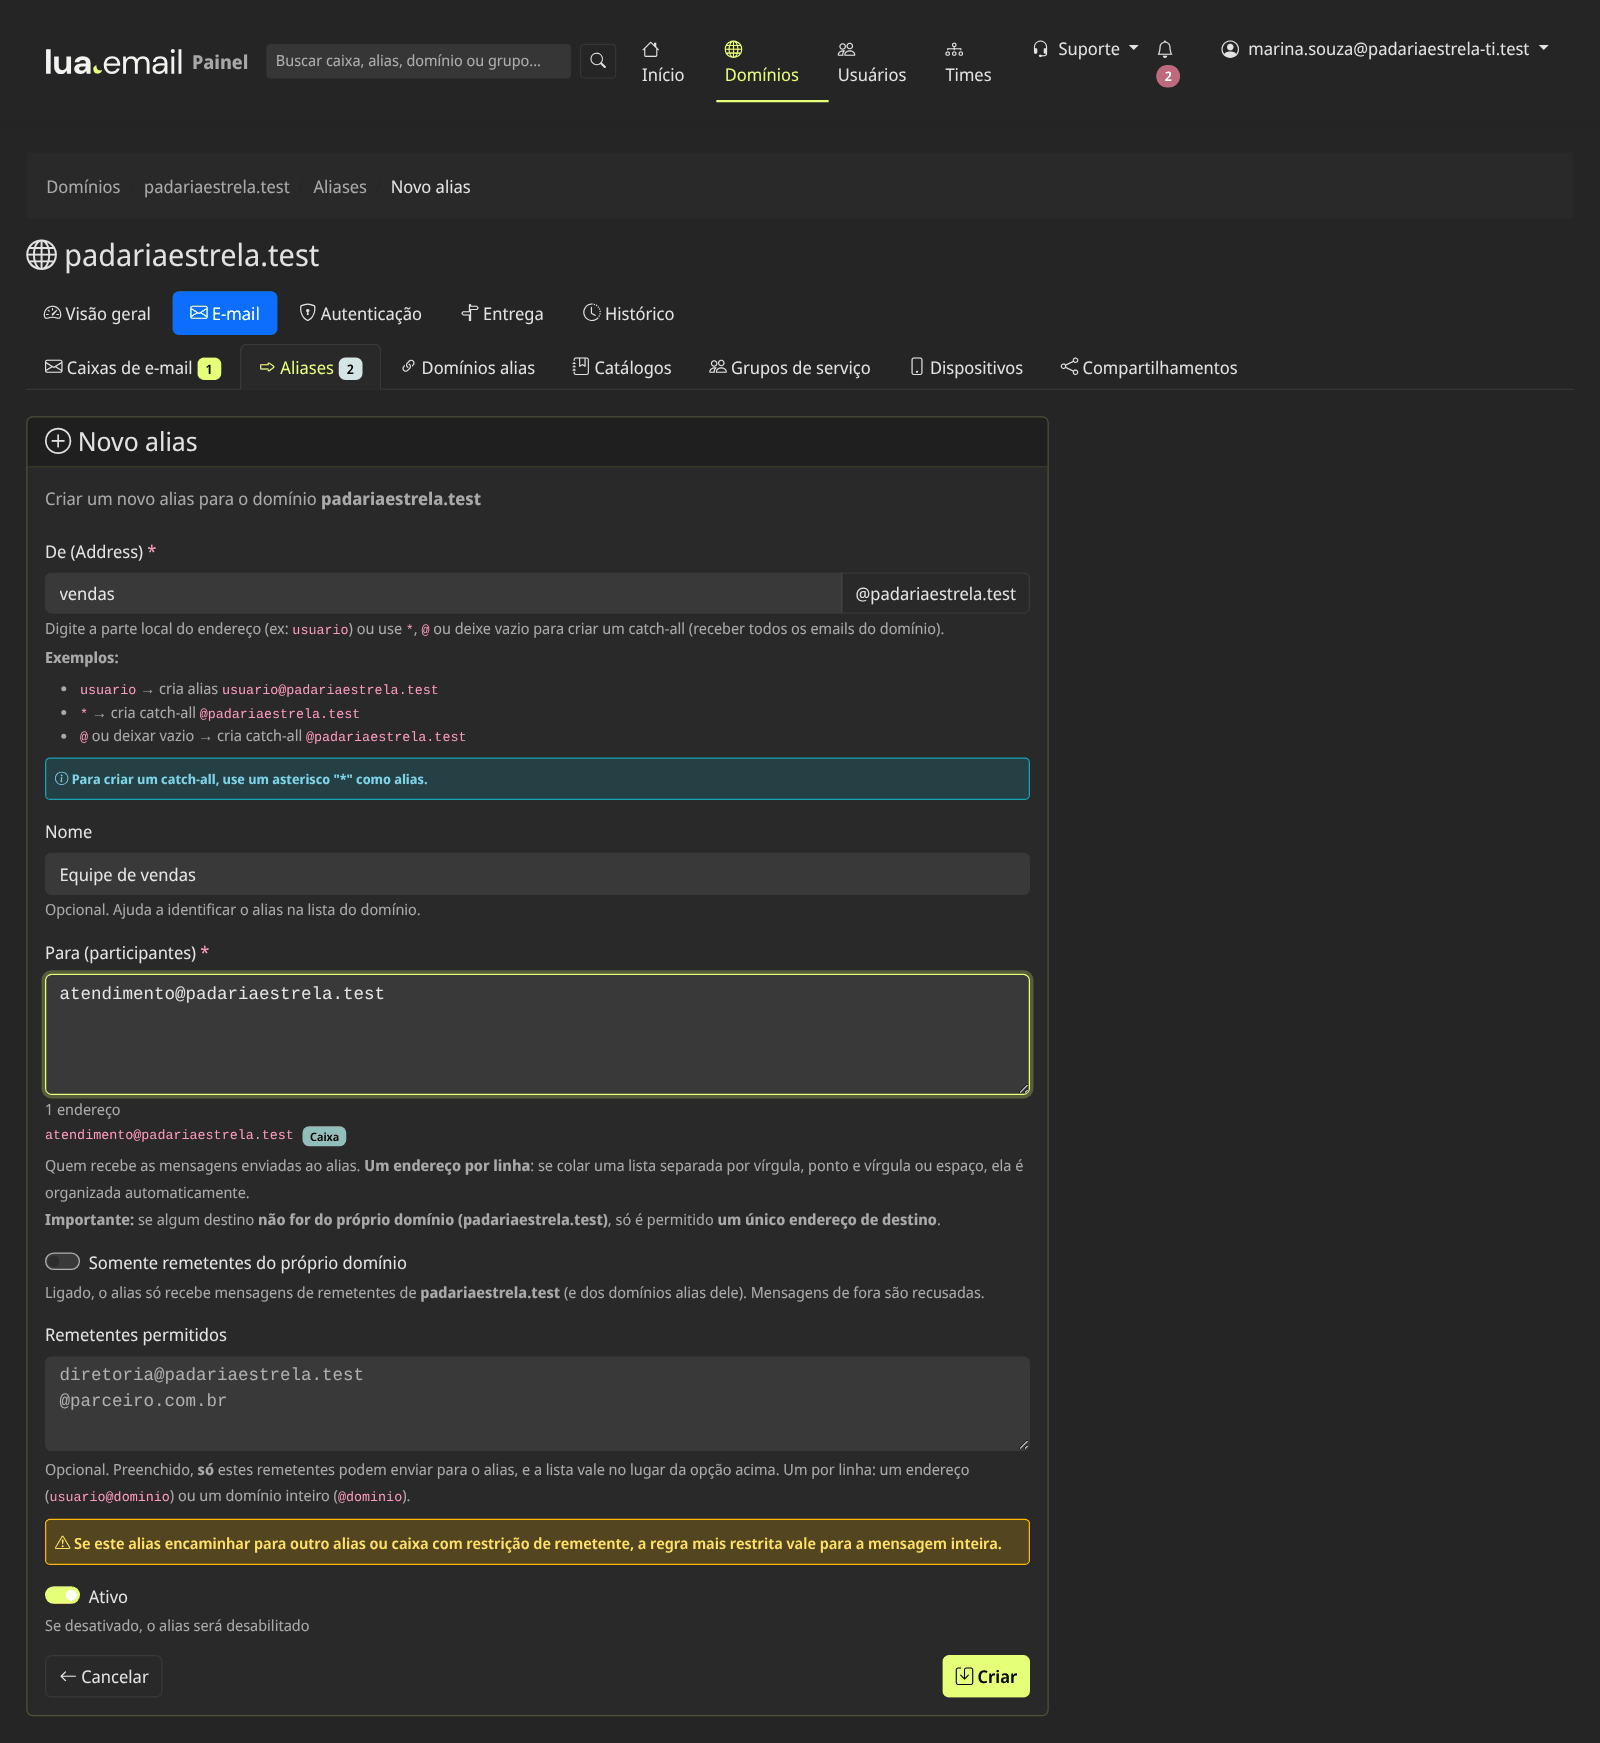The image size is (1600, 1743).
Task: Open the Catálogos subtab
Action: pyautogui.click(x=622, y=368)
